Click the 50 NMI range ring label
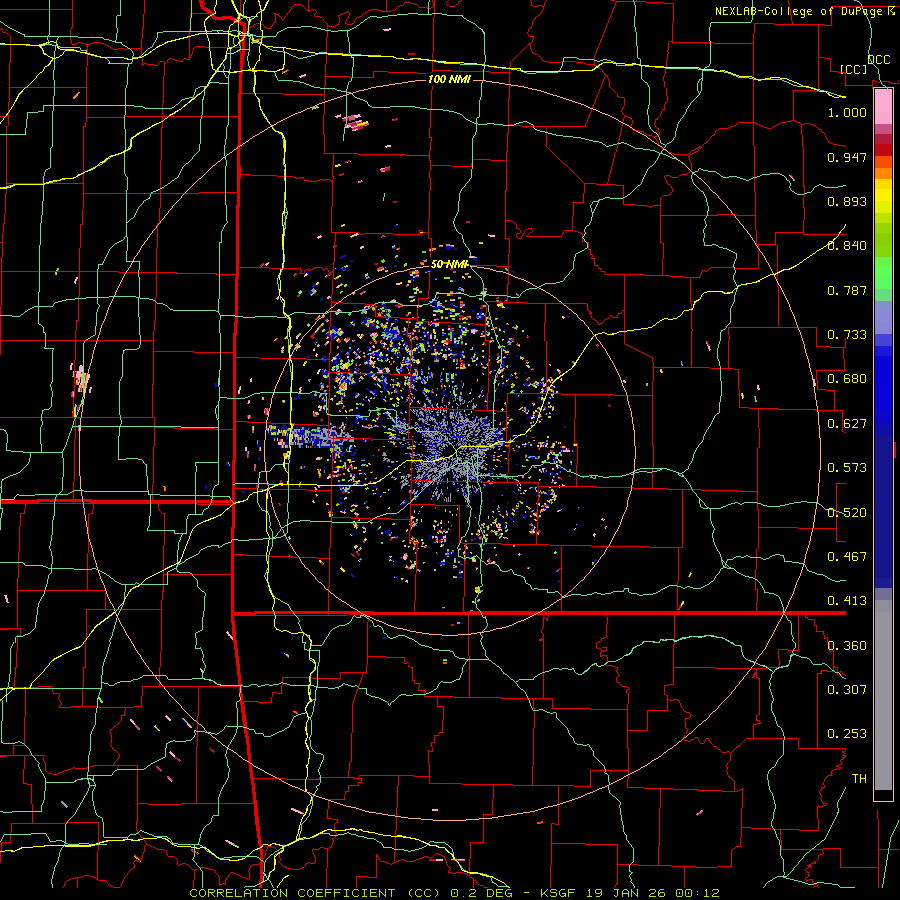 449,264
